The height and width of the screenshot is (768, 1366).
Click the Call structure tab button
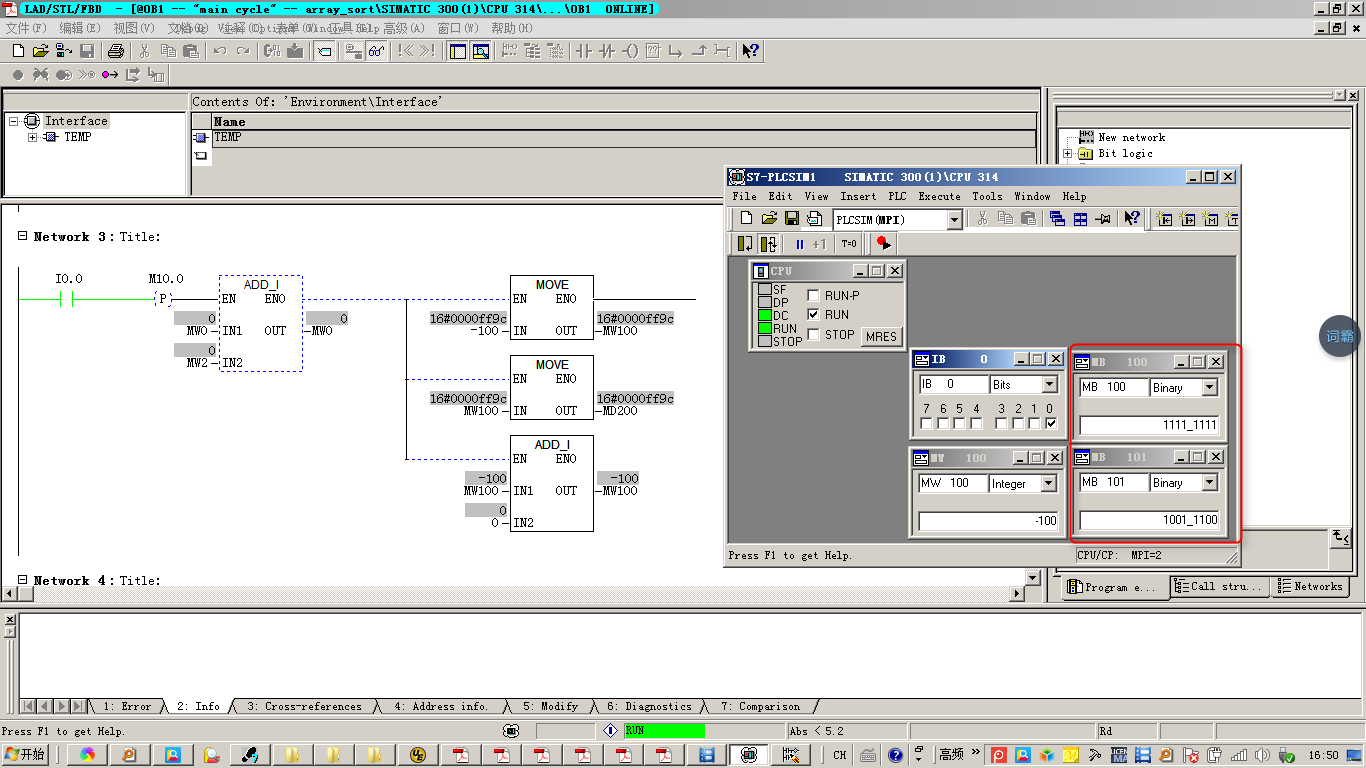[x=1219, y=587]
